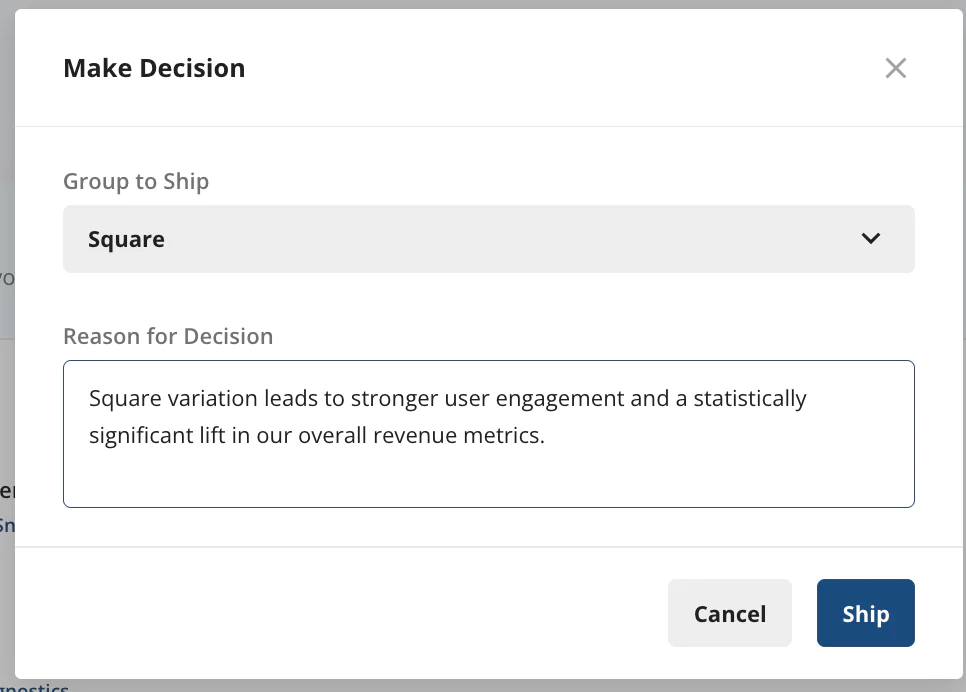Image resolution: width=966 pixels, height=692 pixels.
Task: Click empty space below the reason text
Action: click(x=488, y=478)
